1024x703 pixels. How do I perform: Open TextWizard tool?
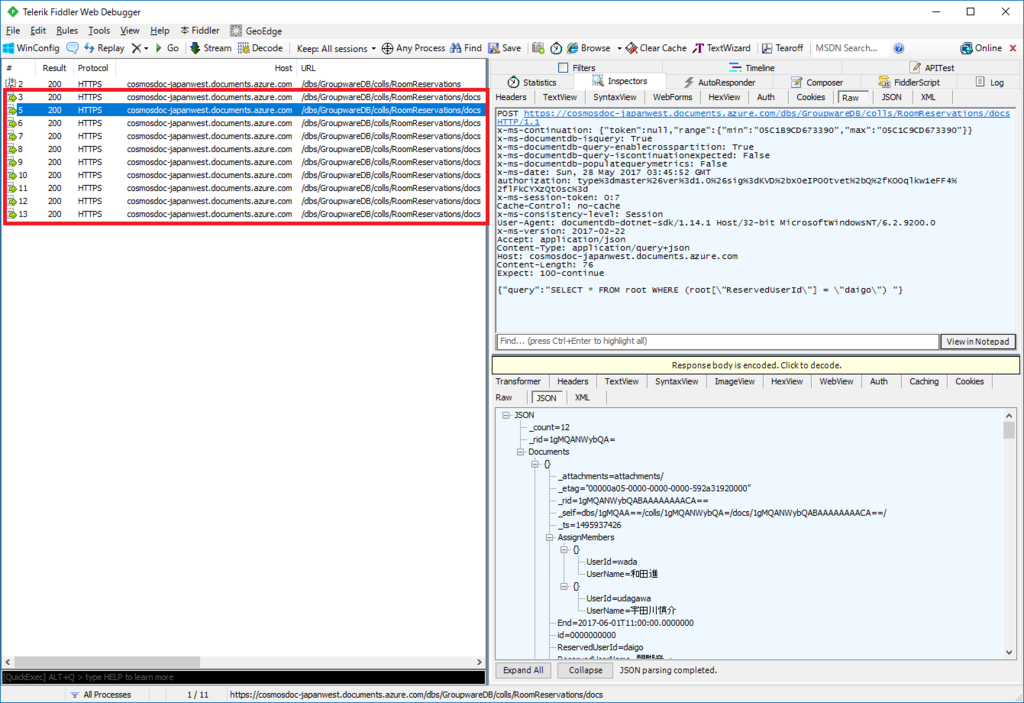722,48
